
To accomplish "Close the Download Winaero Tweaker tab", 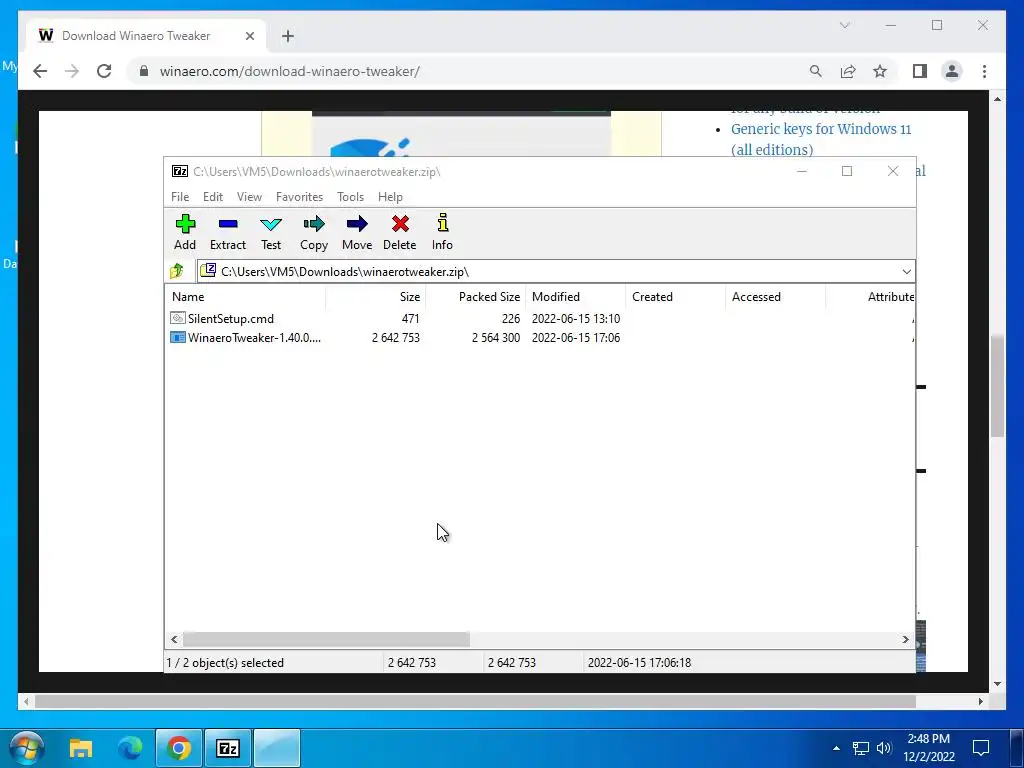I will coord(249,36).
